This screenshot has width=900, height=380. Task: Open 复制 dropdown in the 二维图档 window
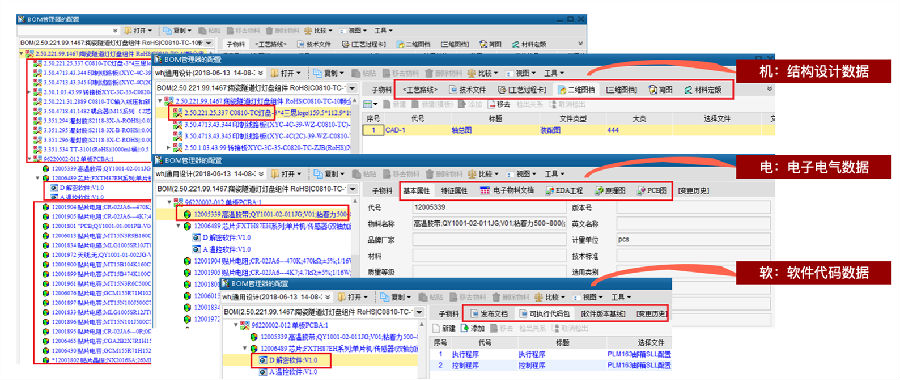329,73
